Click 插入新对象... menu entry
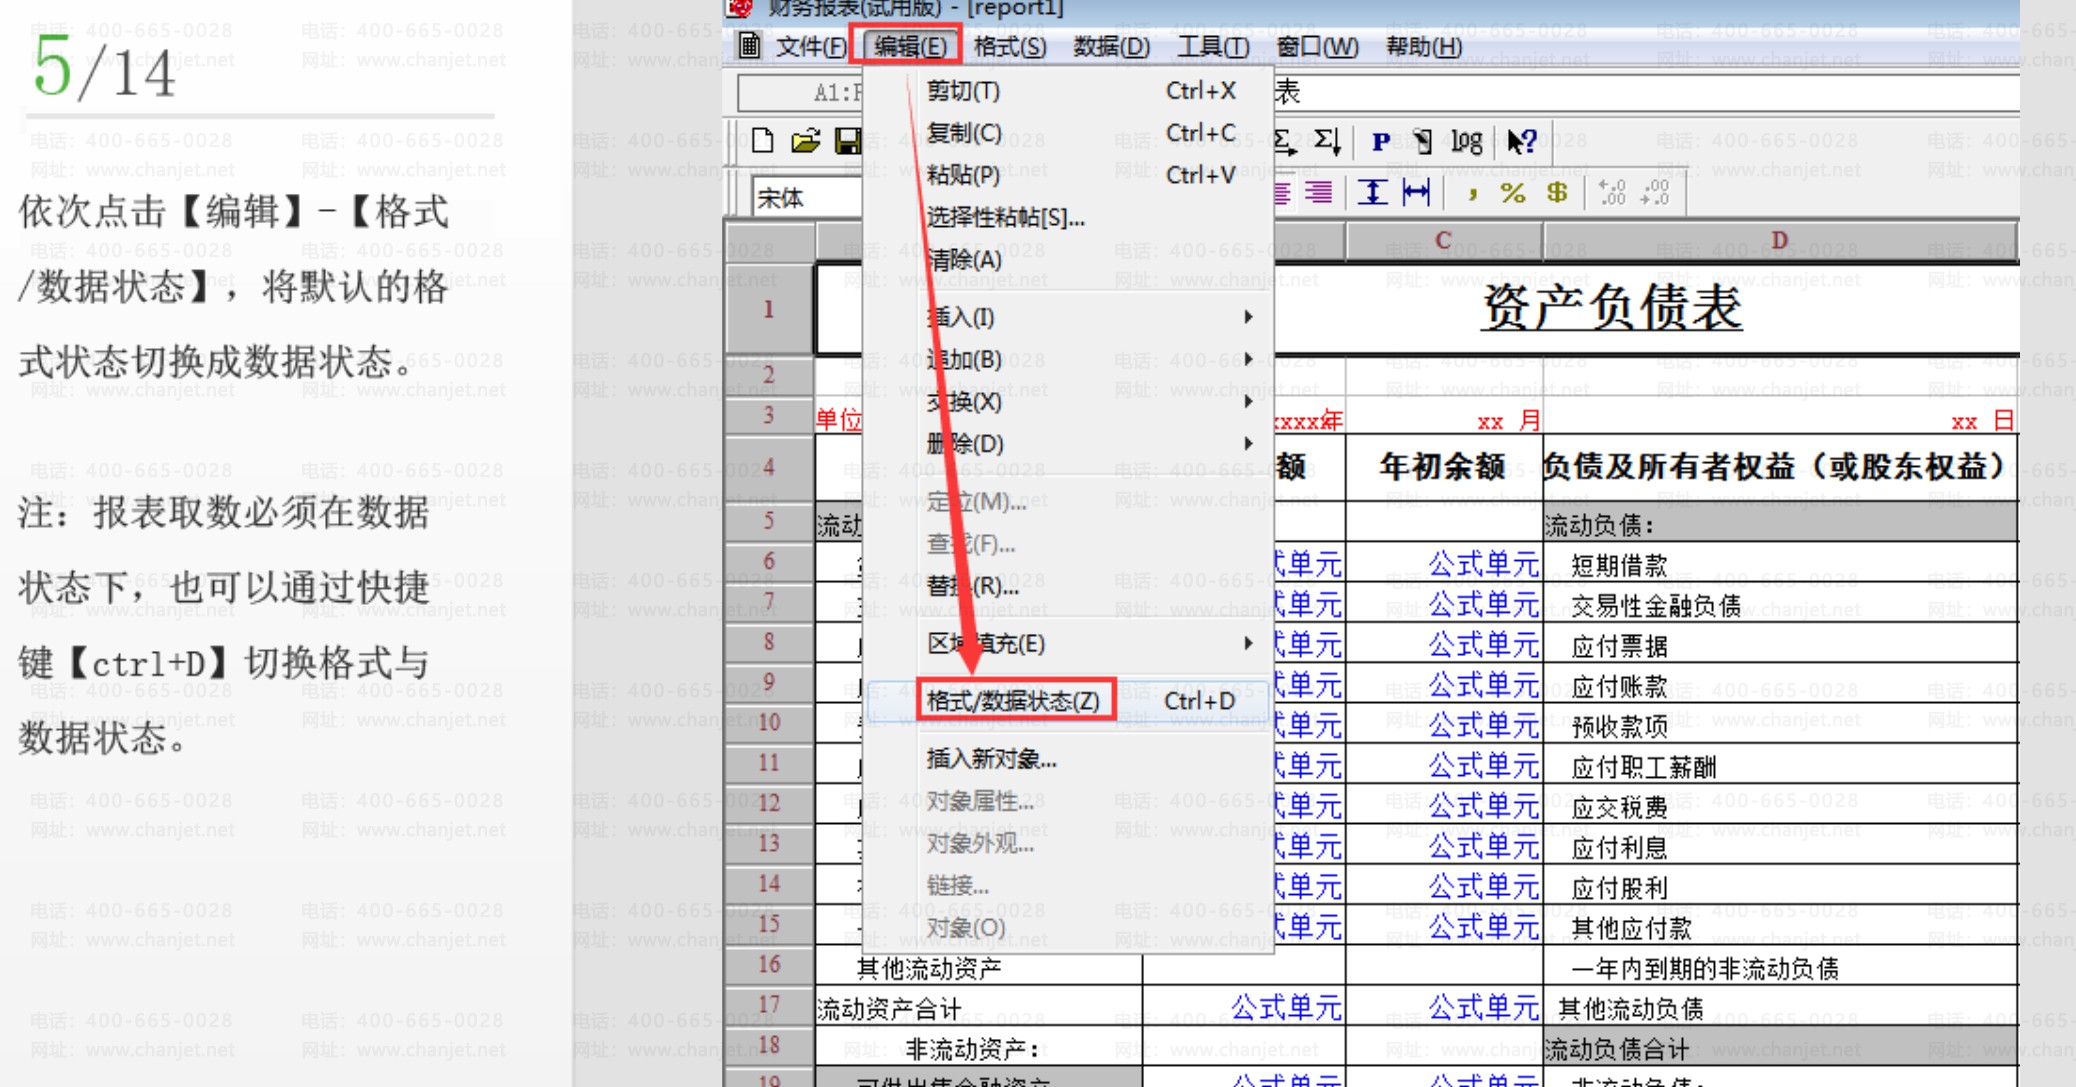Image resolution: width=2076 pixels, height=1087 pixels. pos(991,759)
